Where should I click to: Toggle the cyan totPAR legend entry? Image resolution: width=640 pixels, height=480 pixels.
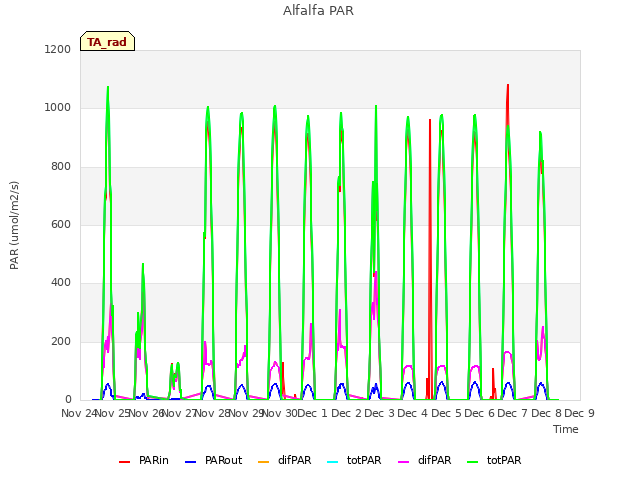tap(354, 460)
